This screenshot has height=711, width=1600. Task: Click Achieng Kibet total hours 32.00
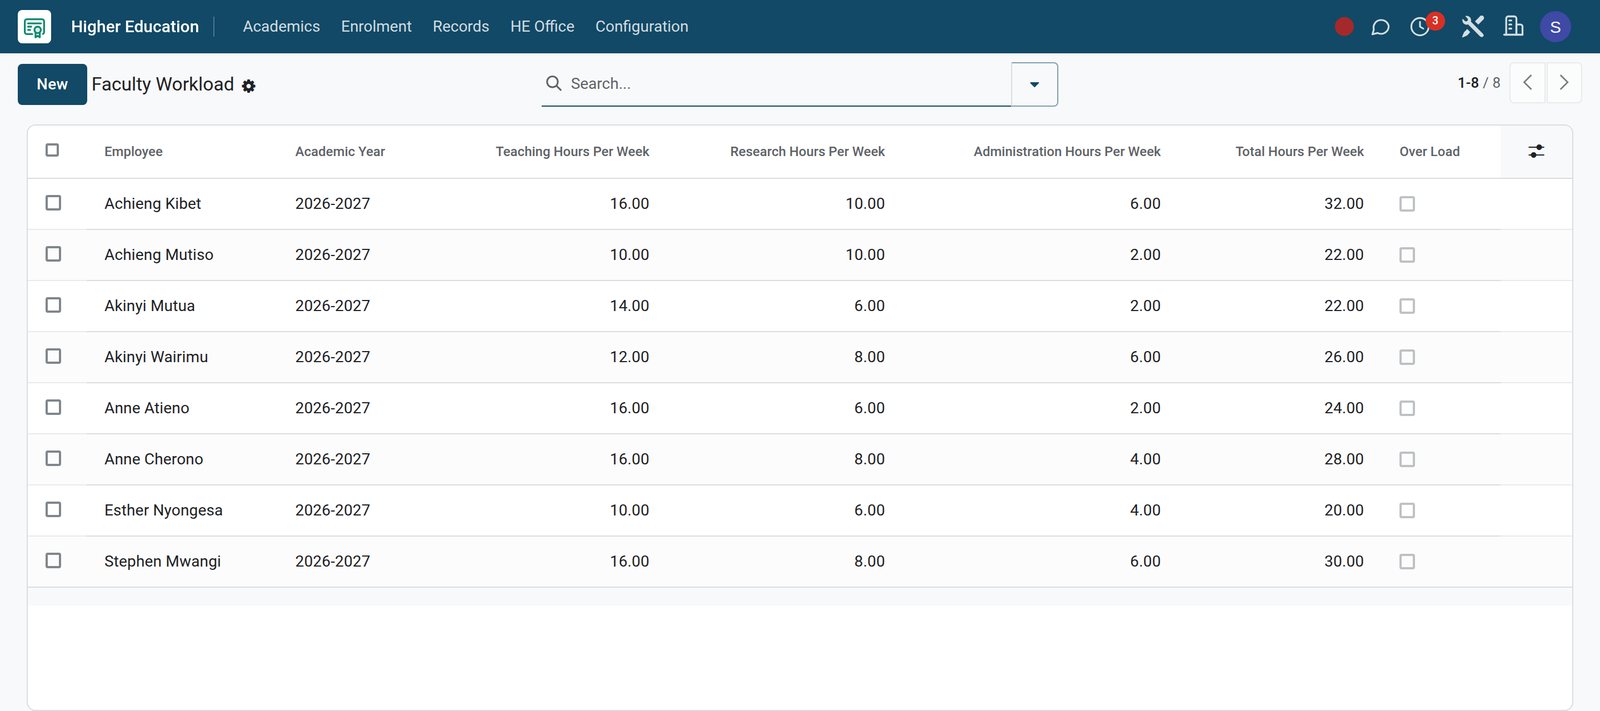[x=1343, y=204]
